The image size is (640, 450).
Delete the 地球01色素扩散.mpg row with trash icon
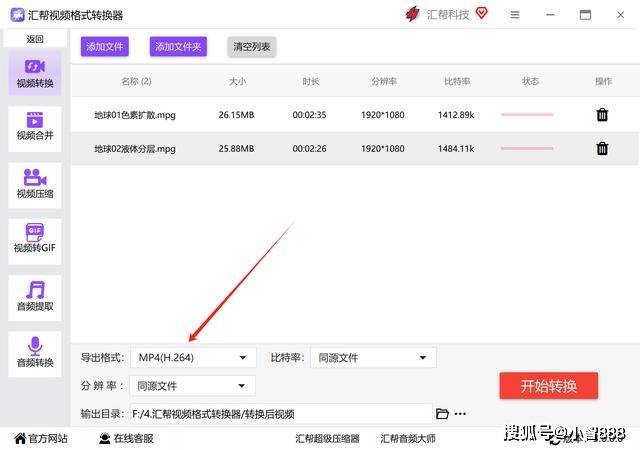pyautogui.click(x=602, y=115)
